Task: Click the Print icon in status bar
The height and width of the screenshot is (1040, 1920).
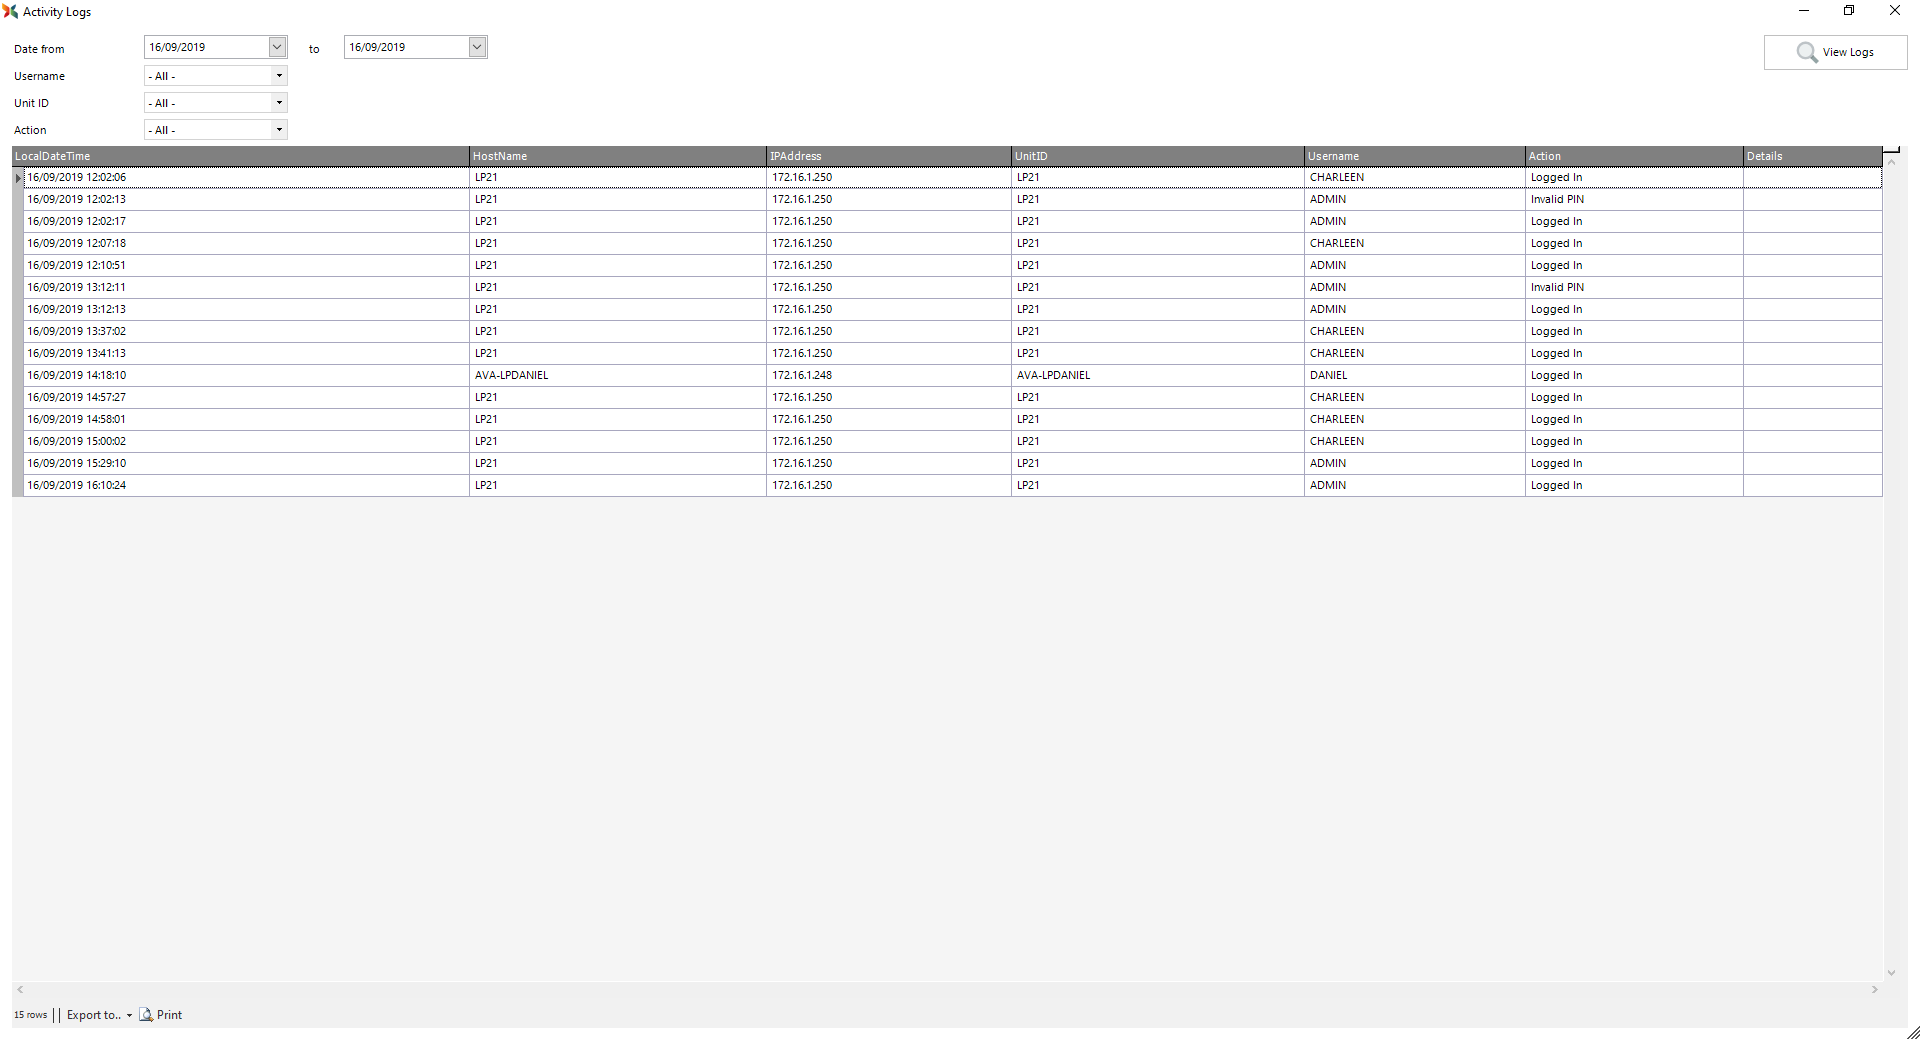Action: tap(146, 1014)
